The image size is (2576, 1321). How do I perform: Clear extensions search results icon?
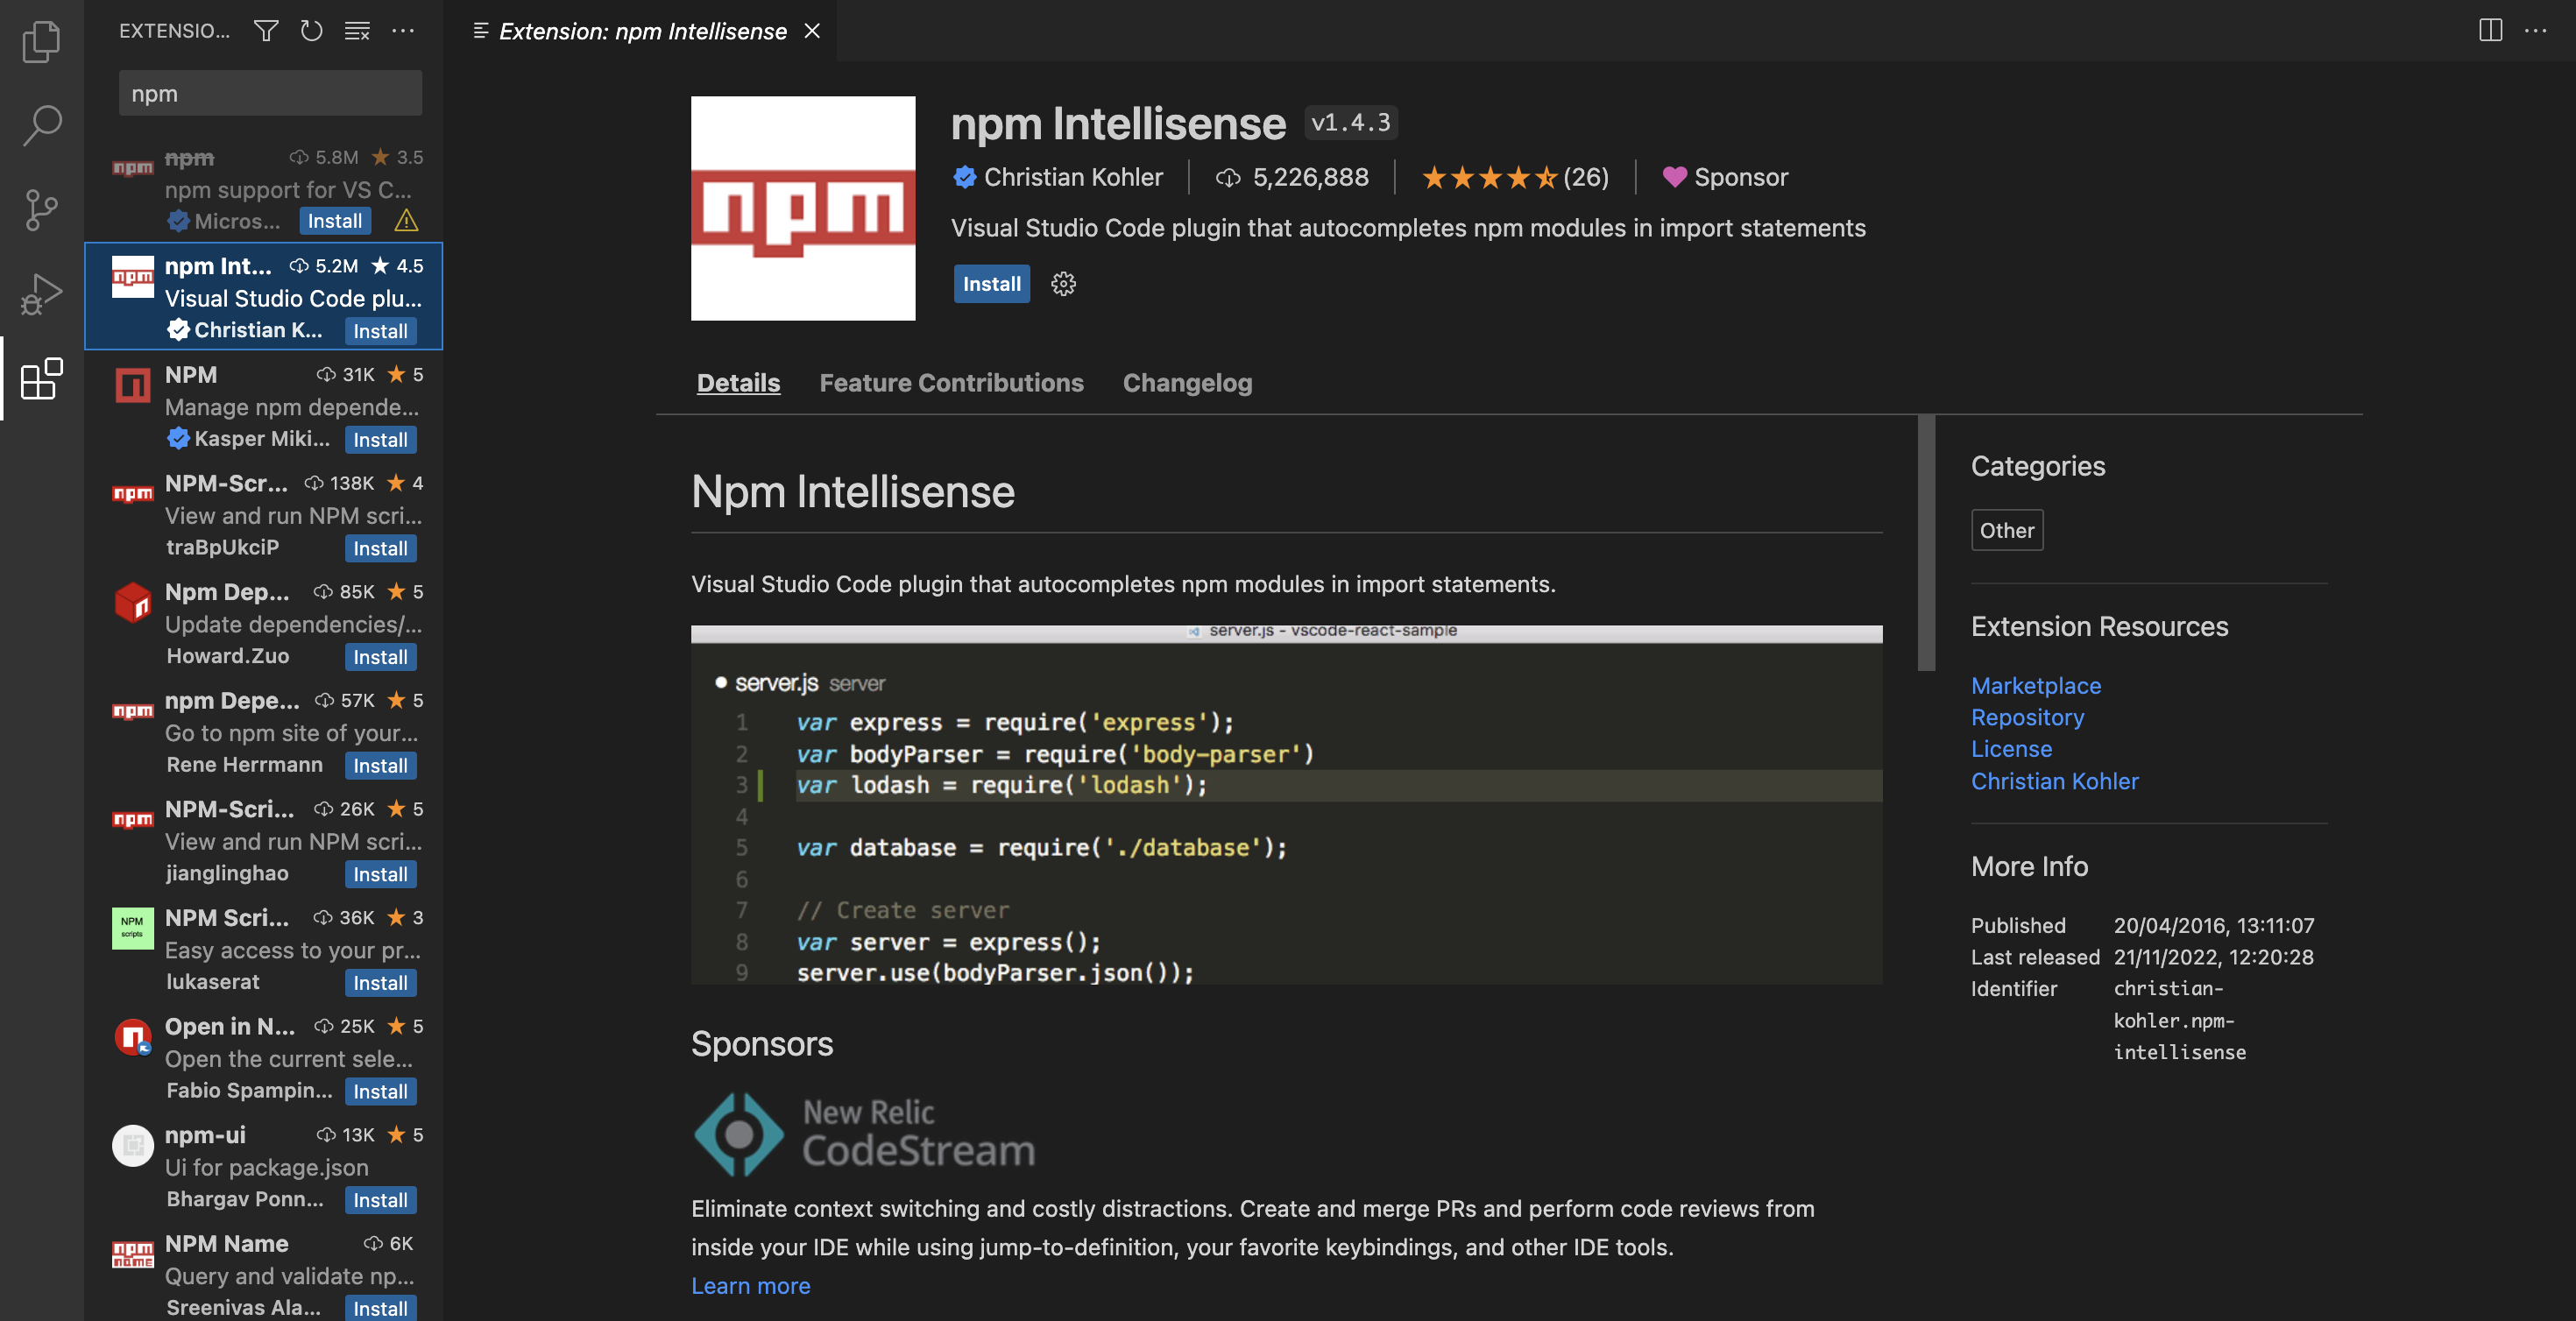pos(357,31)
